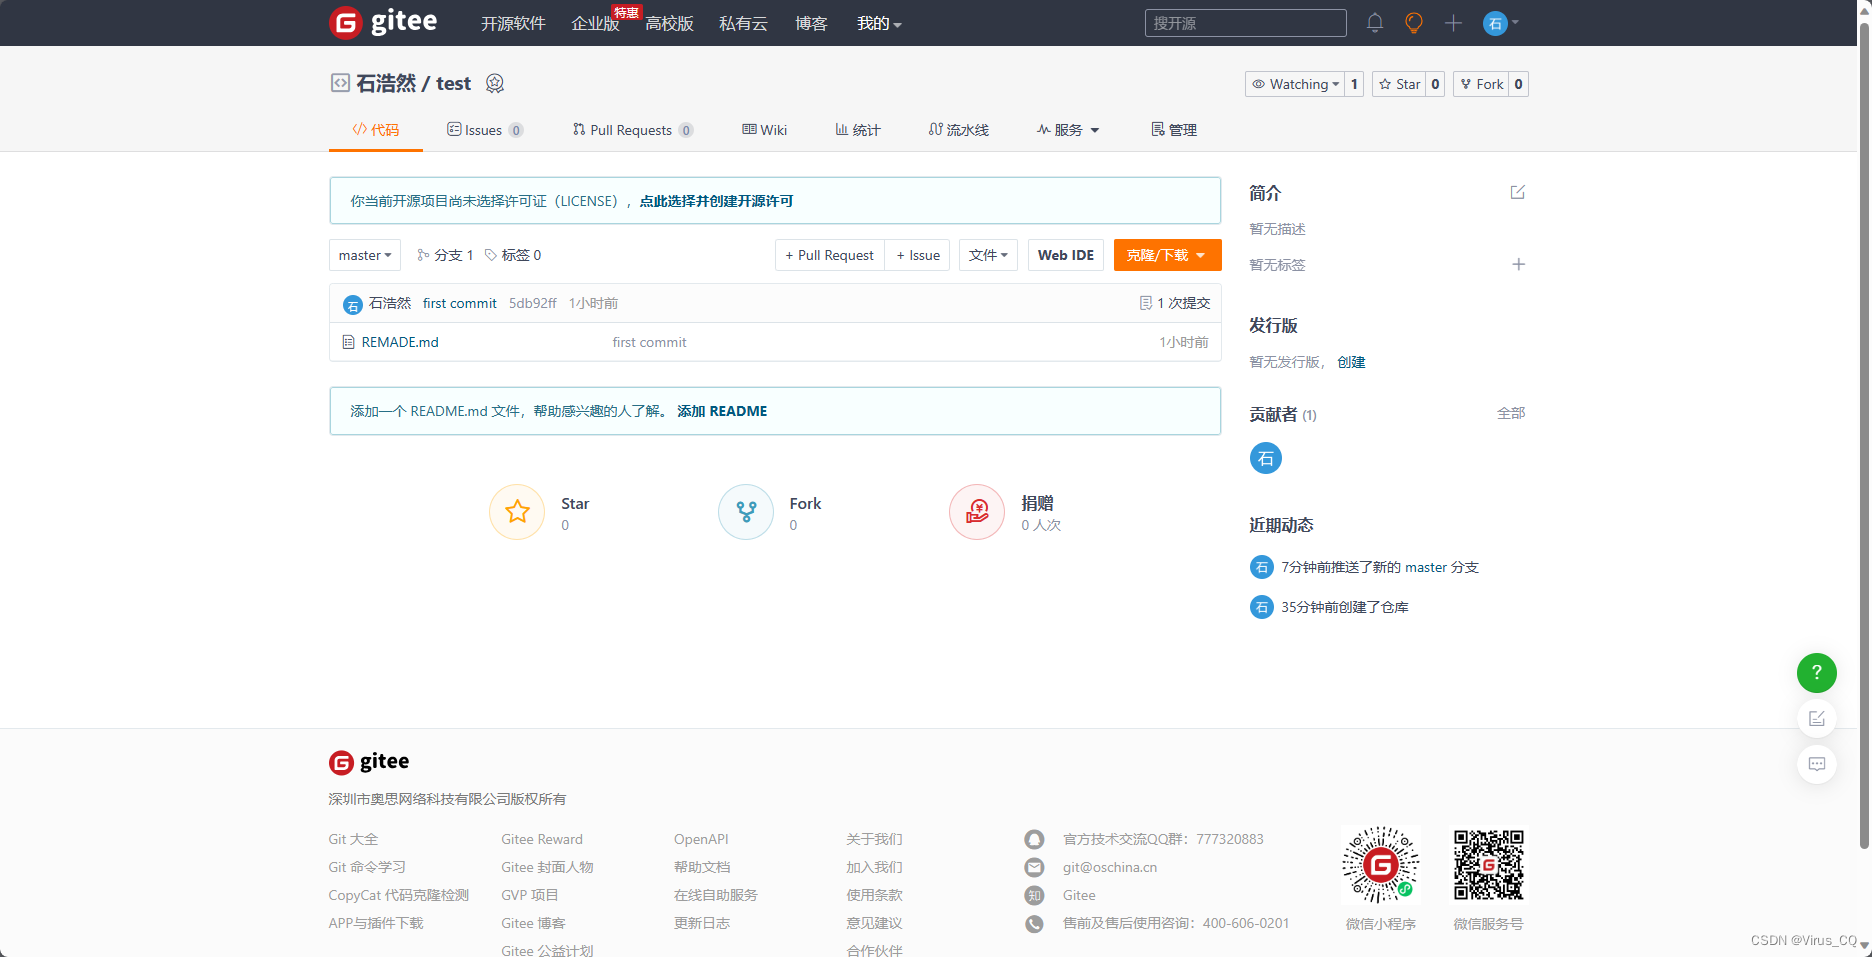Edit the 简介 section via the pencil icon
This screenshot has width=1872, height=957.
(1518, 192)
